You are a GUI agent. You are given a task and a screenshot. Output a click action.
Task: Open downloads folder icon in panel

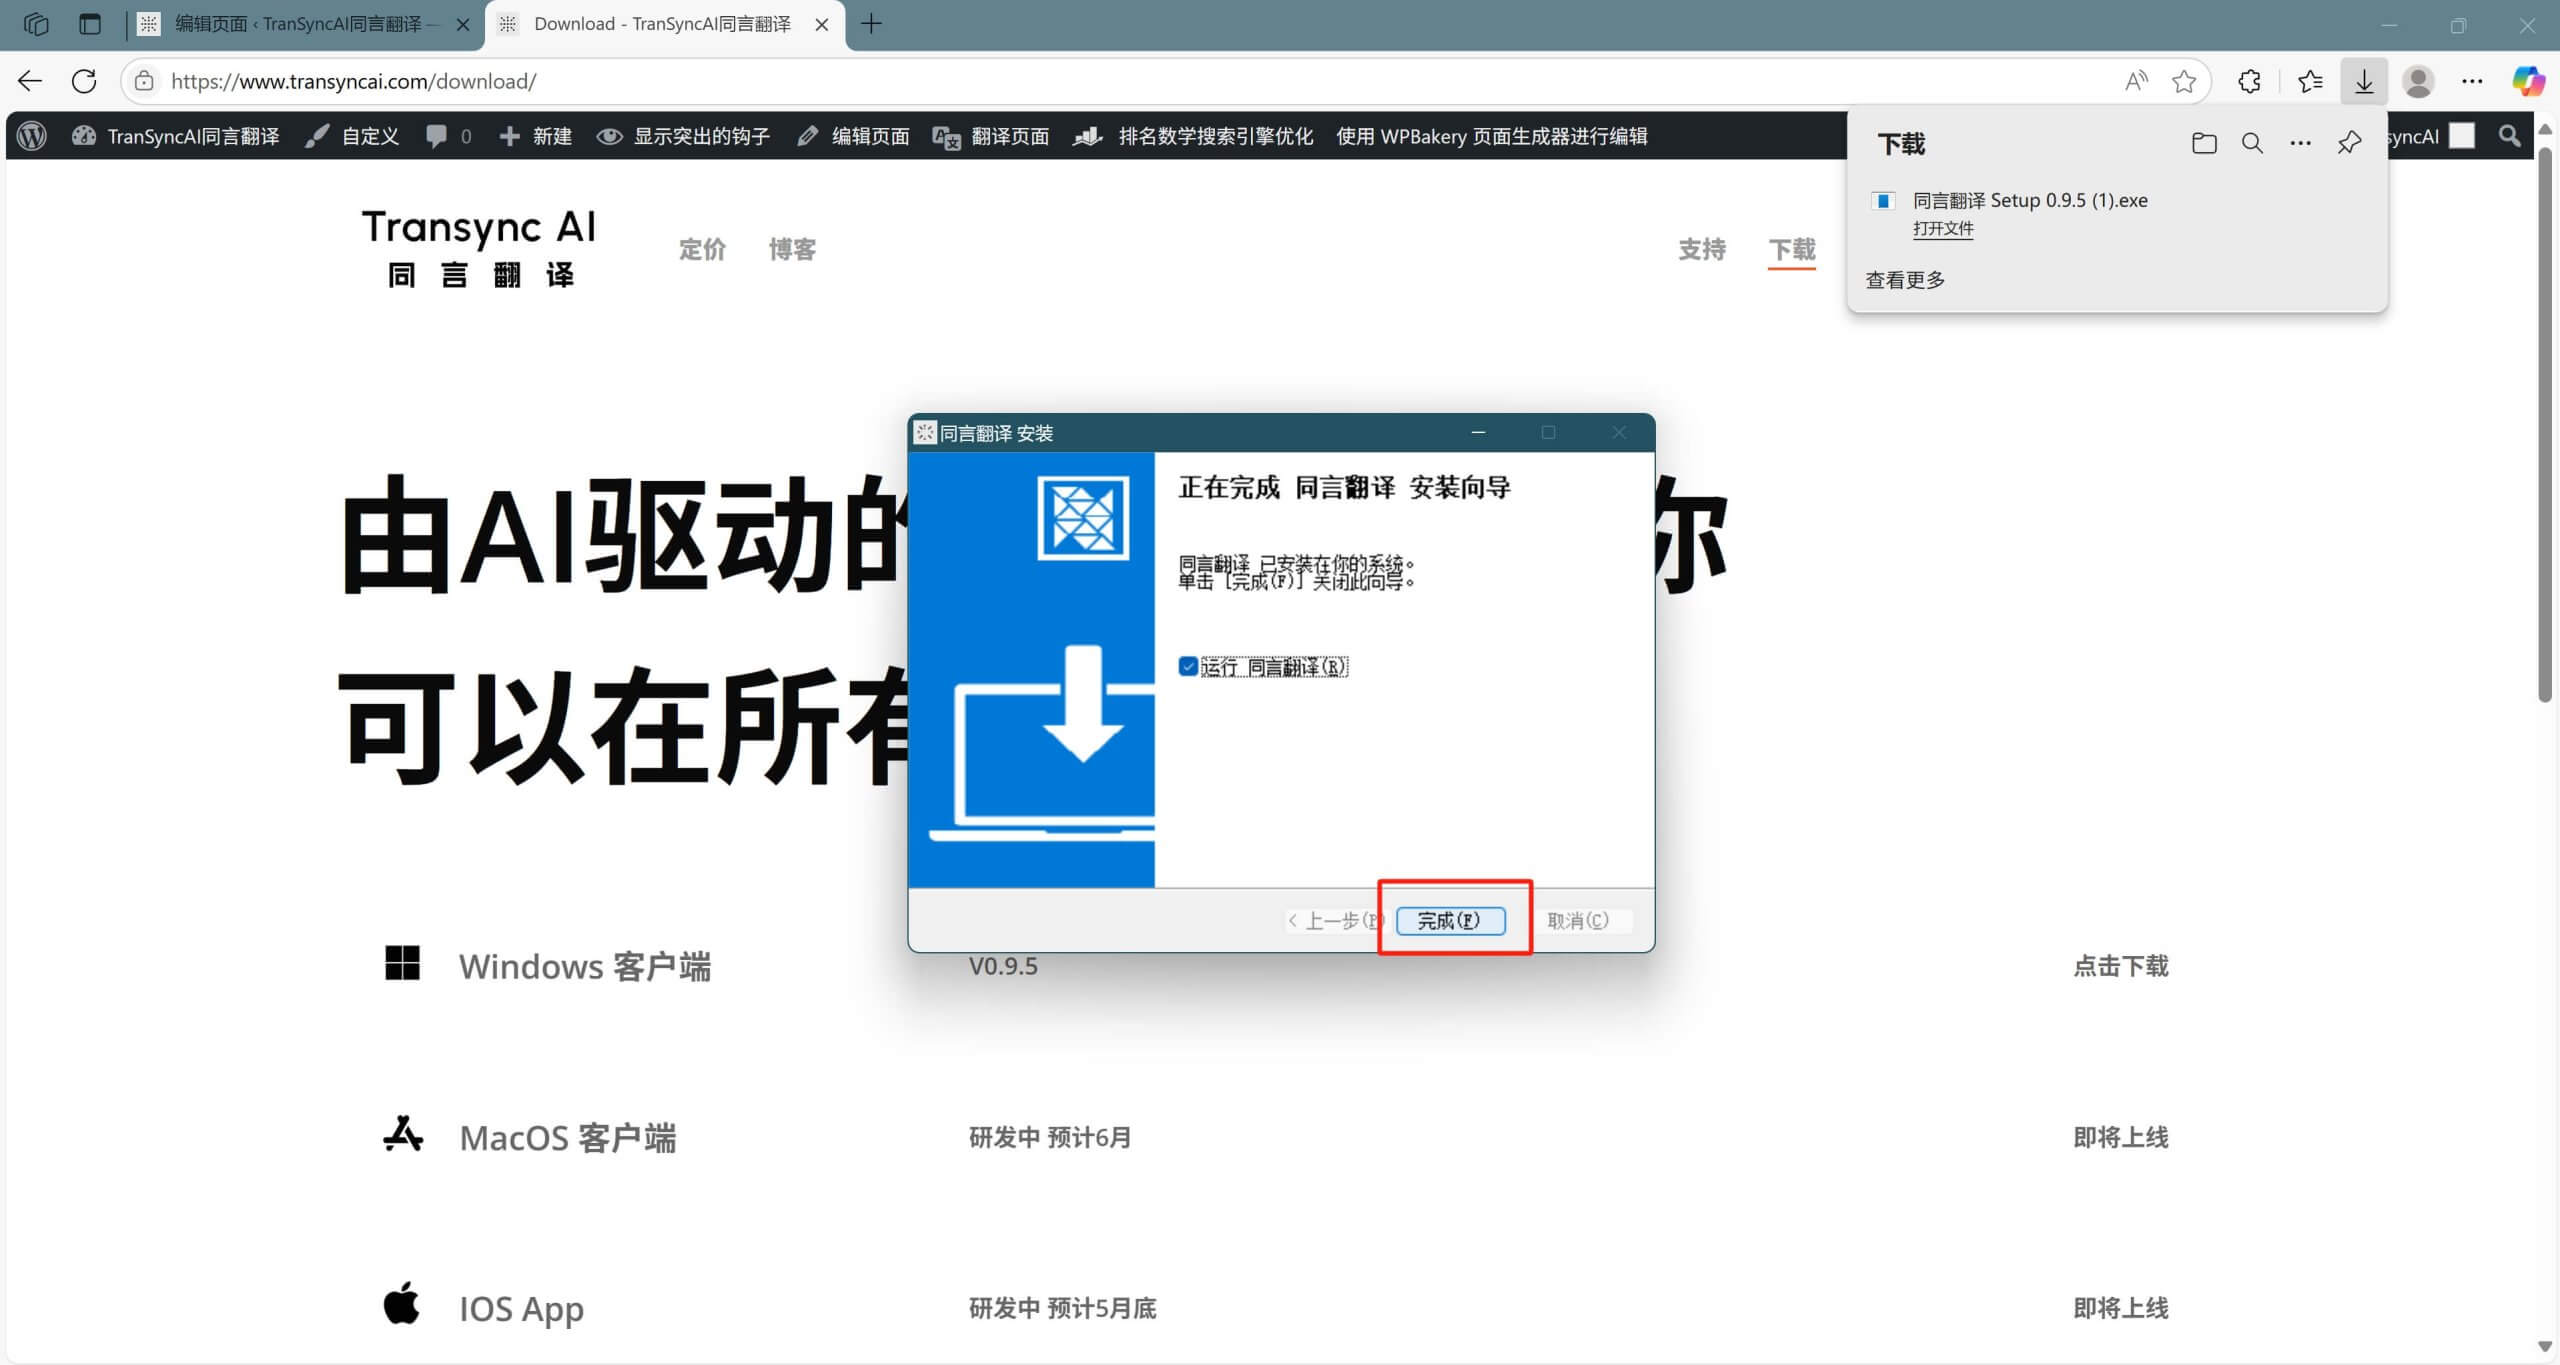(2204, 143)
